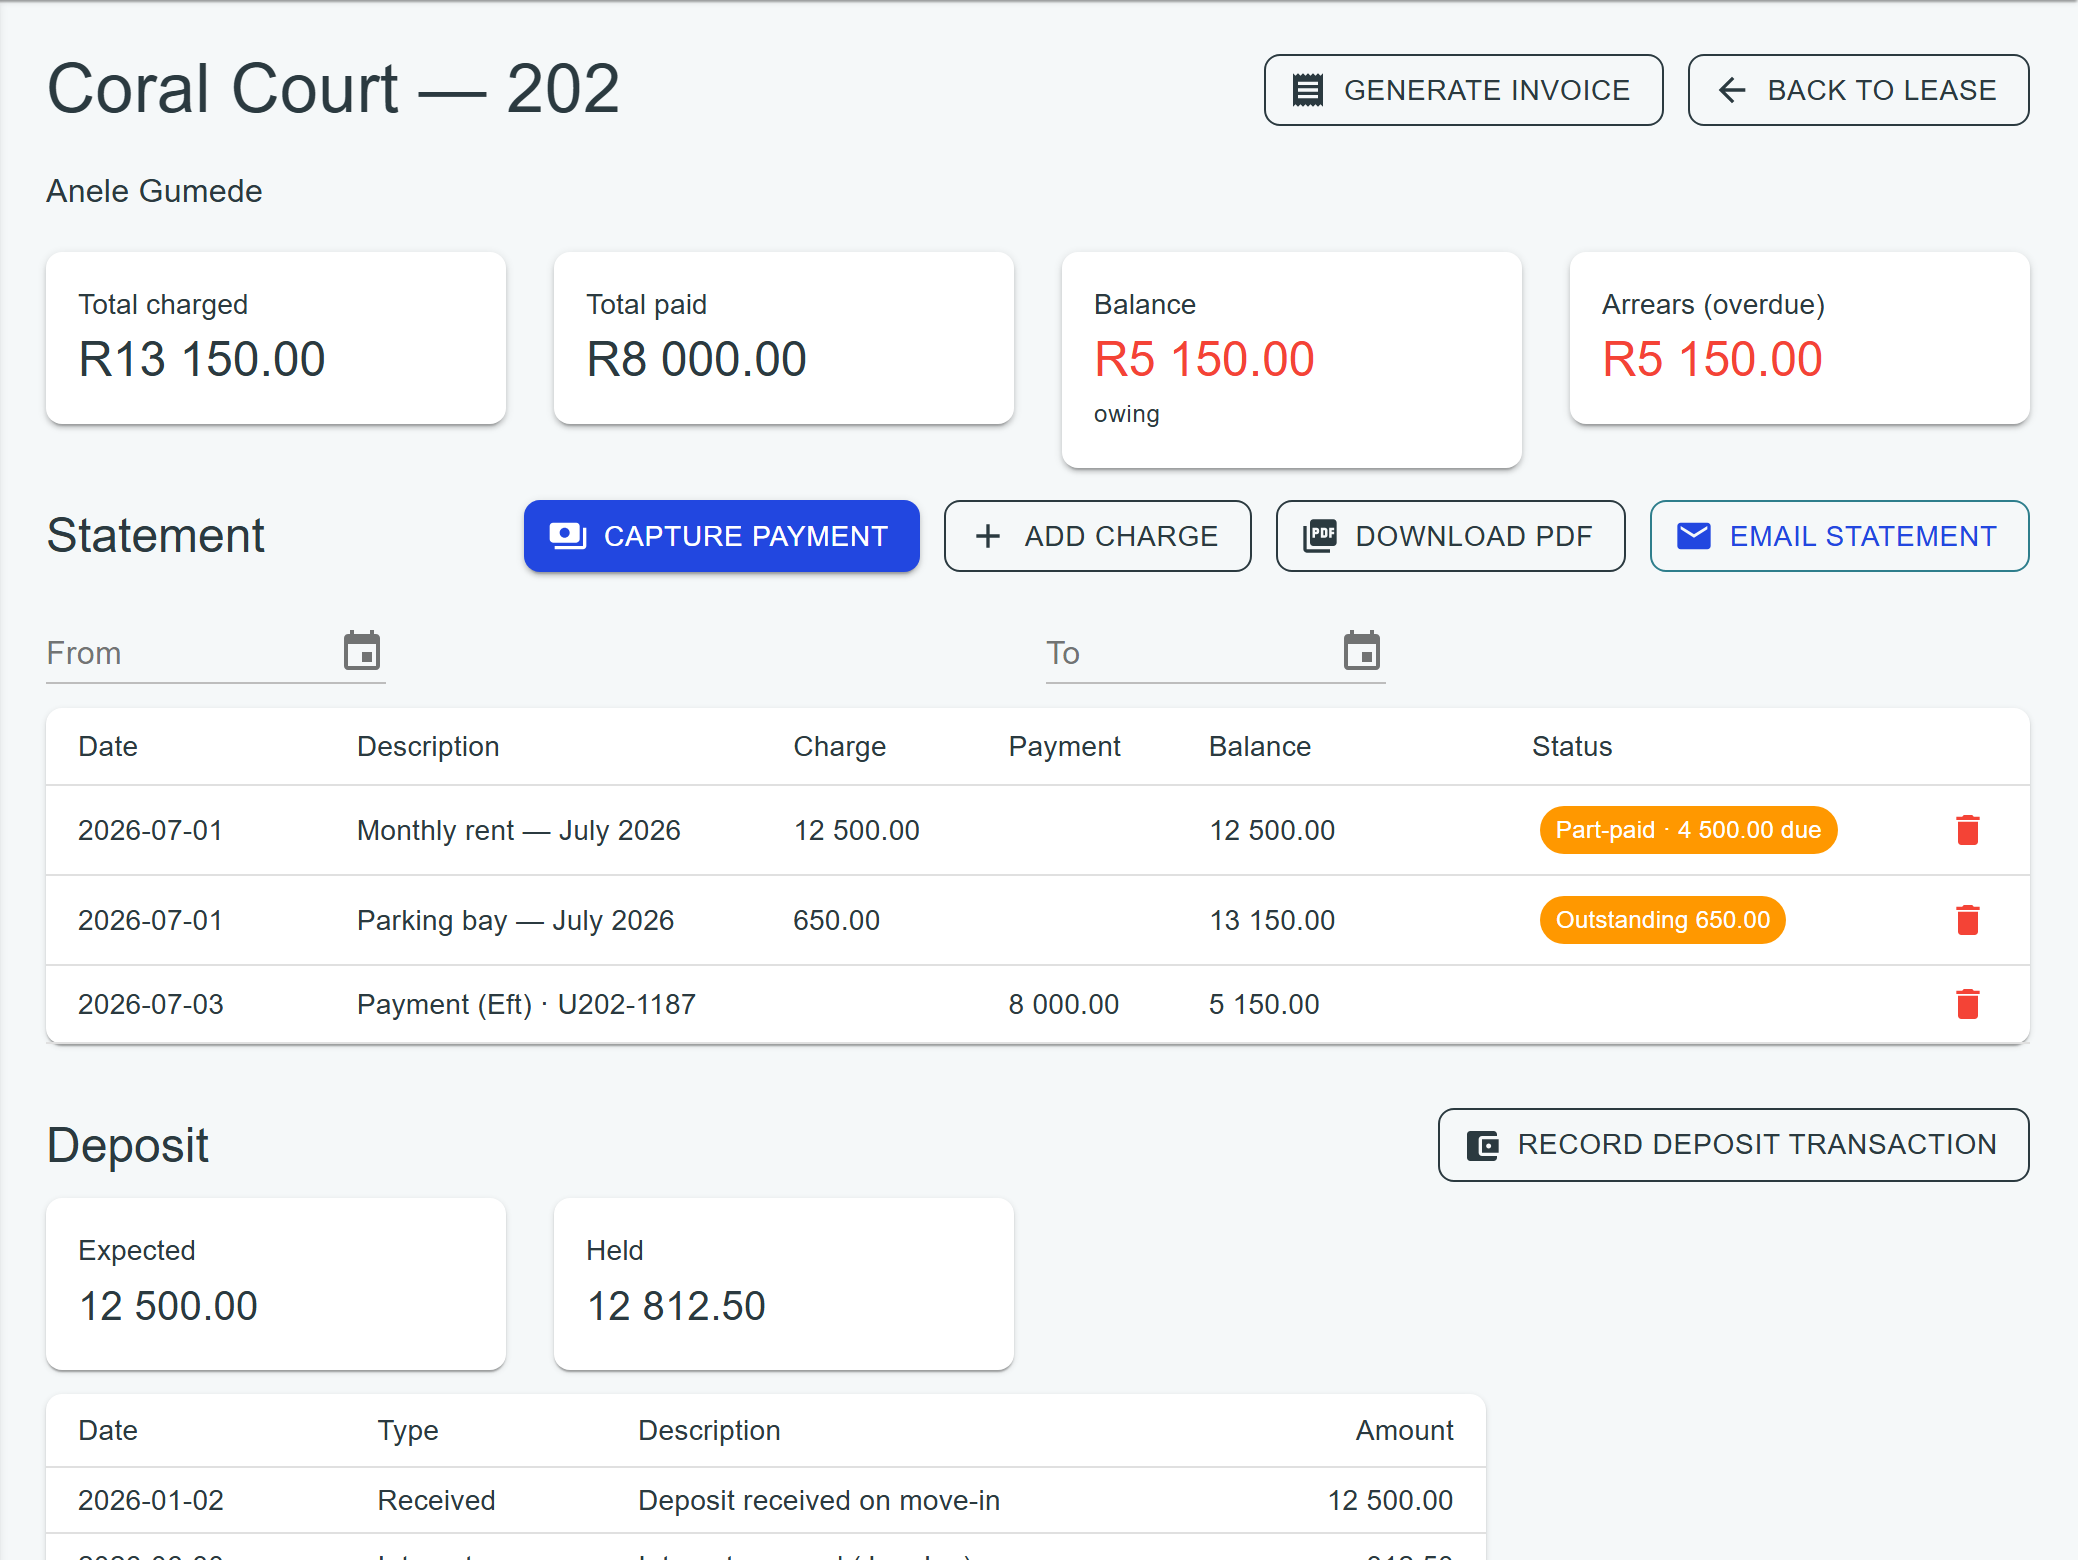Click the Status column header

1572,746
